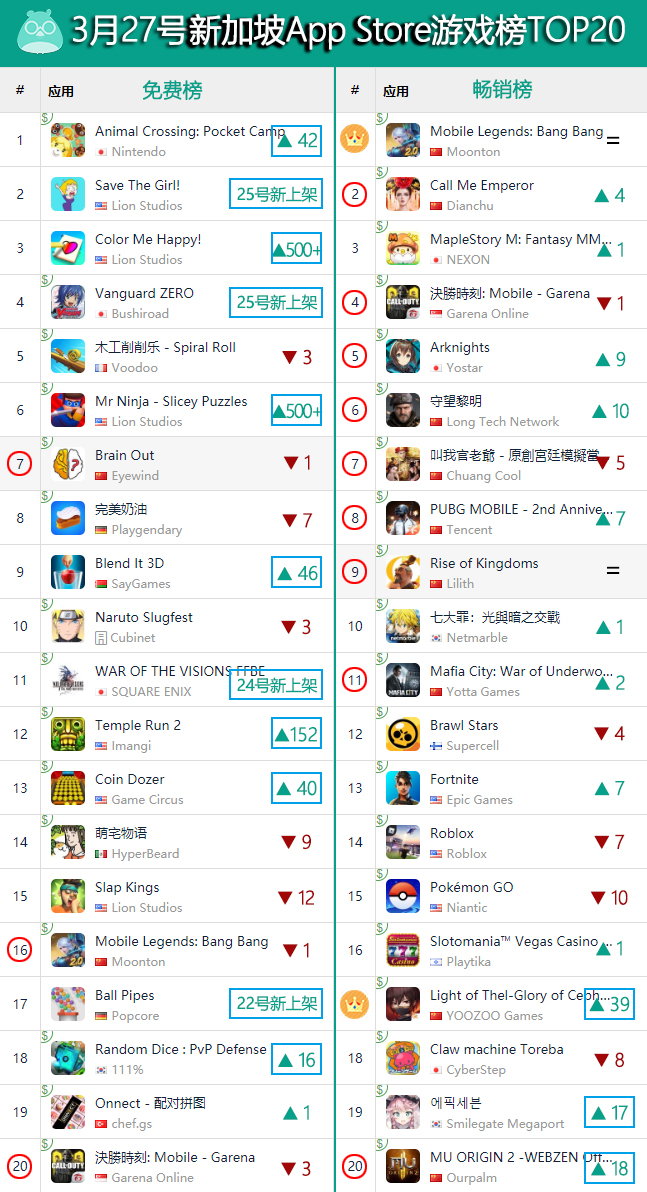This screenshot has height=1192, width=647.
Task: Open the Coin Dozer app icon
Action: [68, 788]
